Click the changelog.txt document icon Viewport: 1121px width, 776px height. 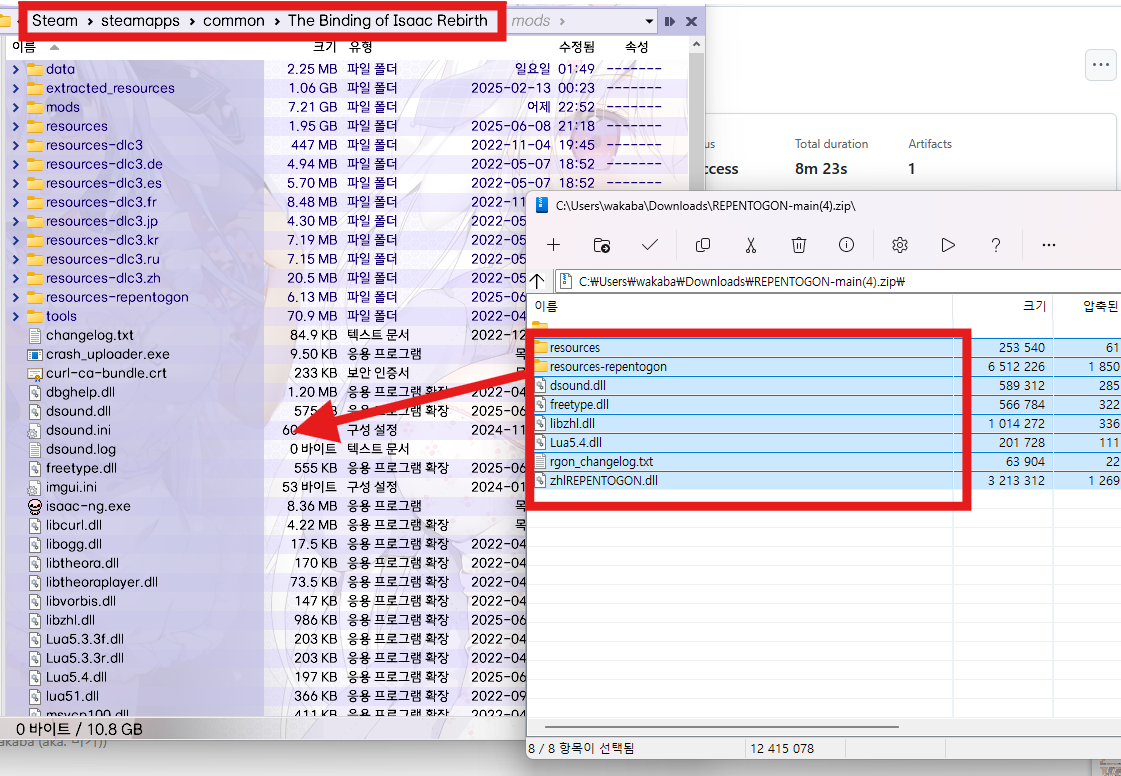[34, 335]
